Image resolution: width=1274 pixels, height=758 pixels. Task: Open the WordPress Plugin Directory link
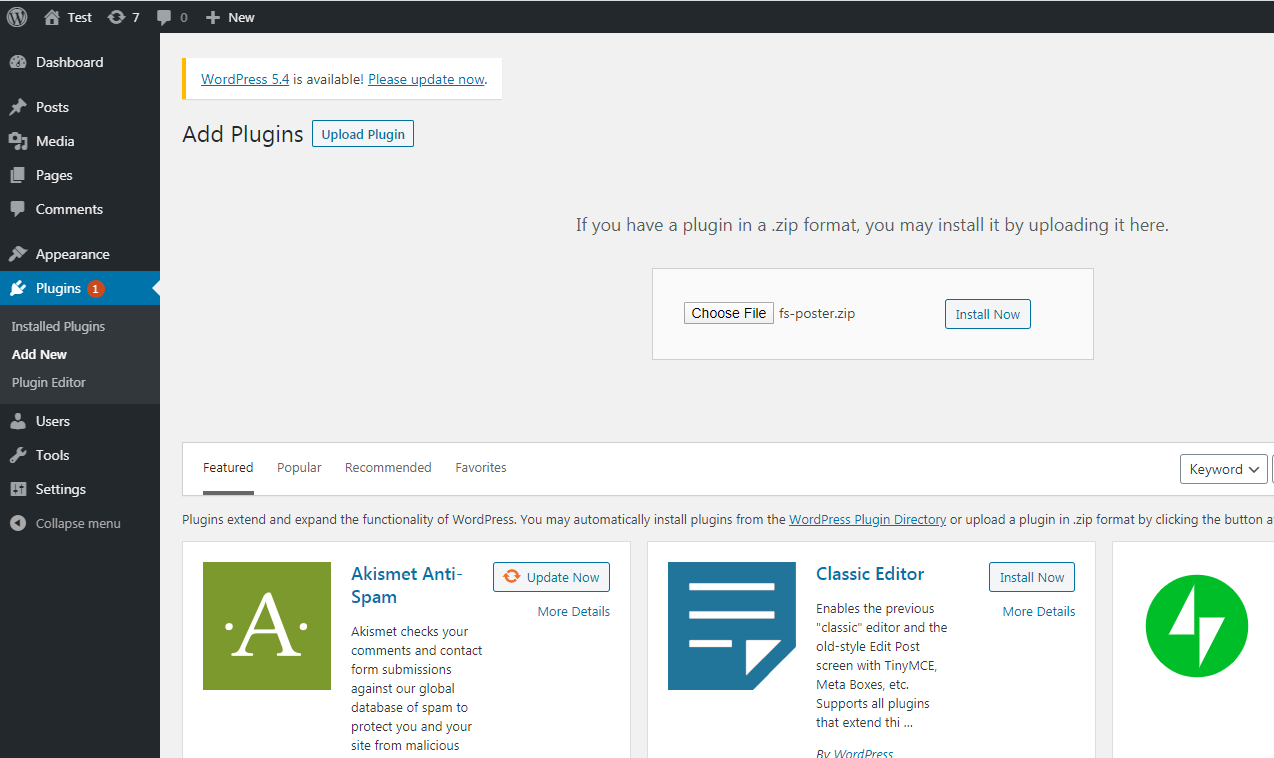click(x=868, y=519)
